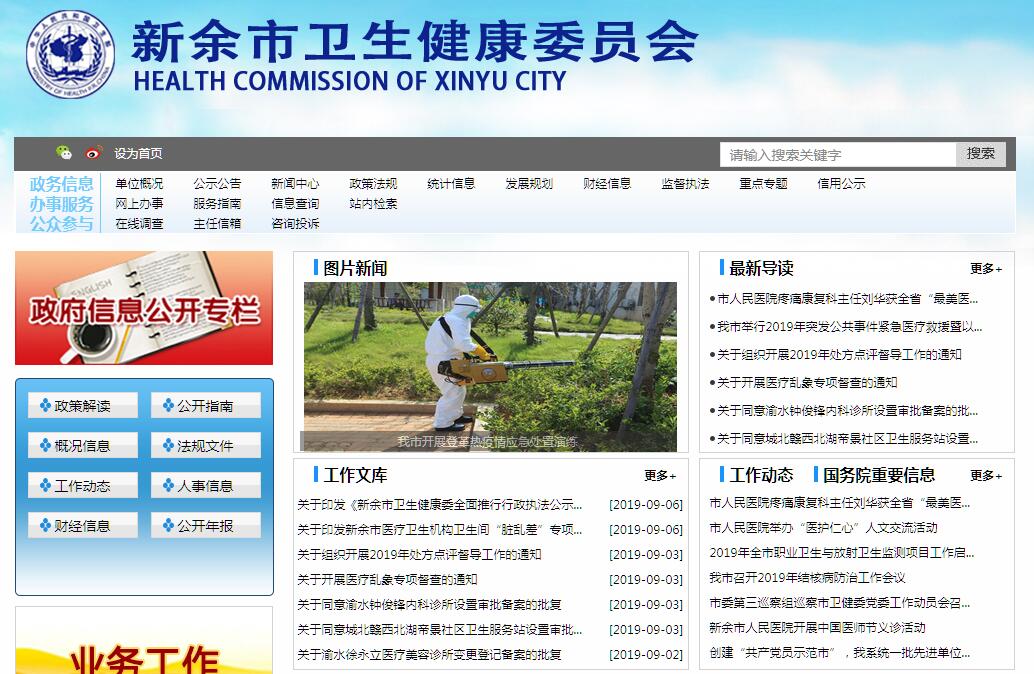The width and height of the screenshot is (1034, 674).
Task: Open the 政府信息公开专栏 banner
Action: click(x=144, y=308)
